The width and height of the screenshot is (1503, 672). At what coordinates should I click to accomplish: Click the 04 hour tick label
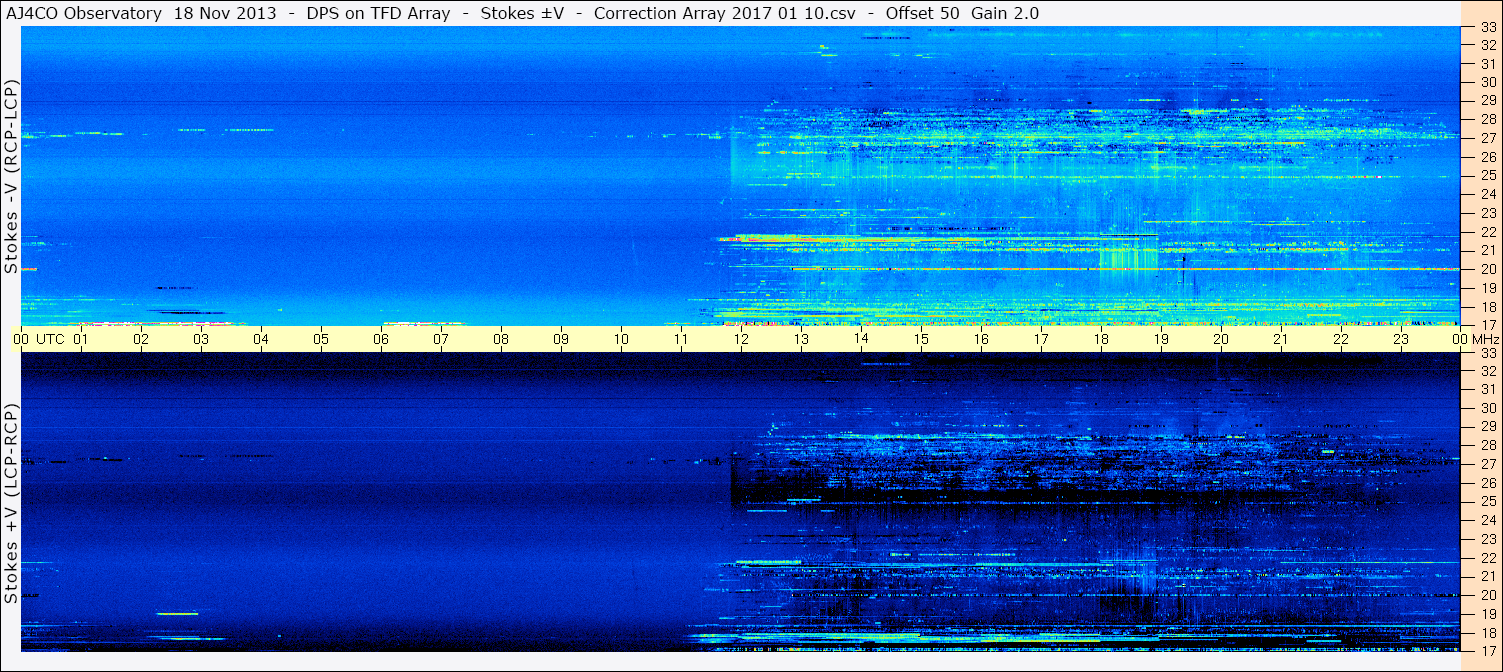click(261, 339)
